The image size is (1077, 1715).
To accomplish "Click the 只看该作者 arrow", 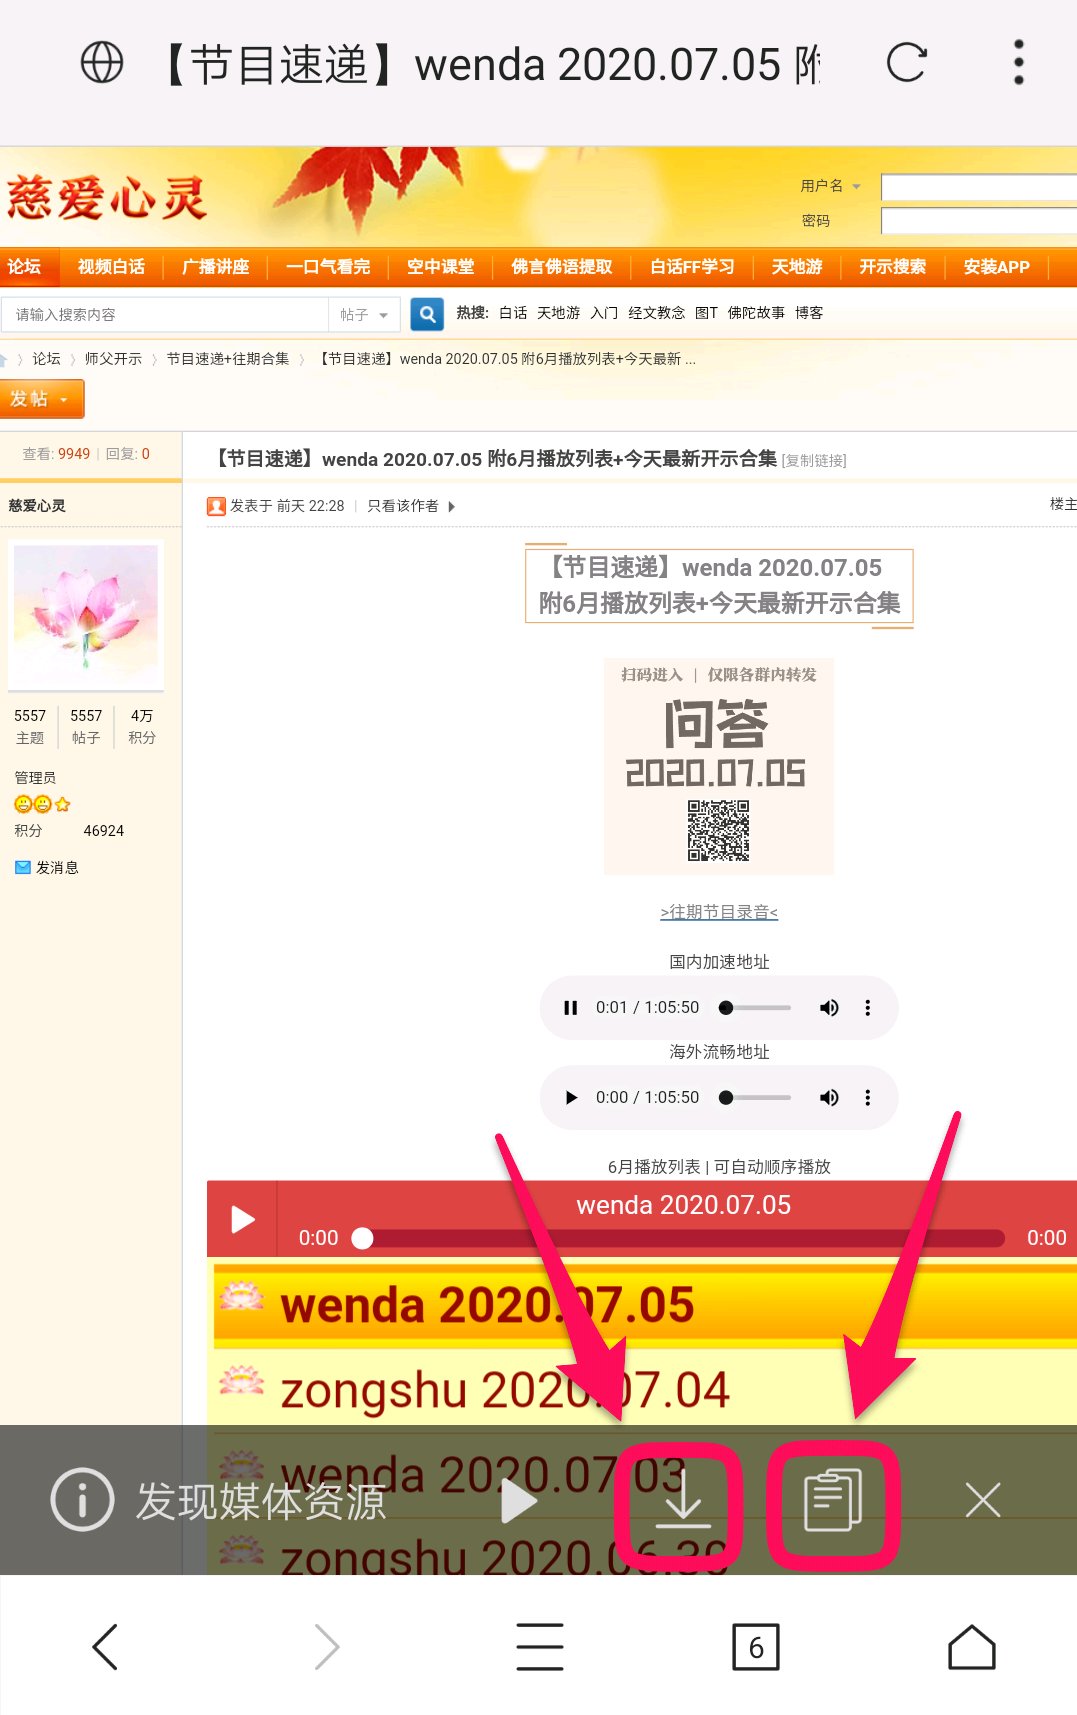I will 451,506.
